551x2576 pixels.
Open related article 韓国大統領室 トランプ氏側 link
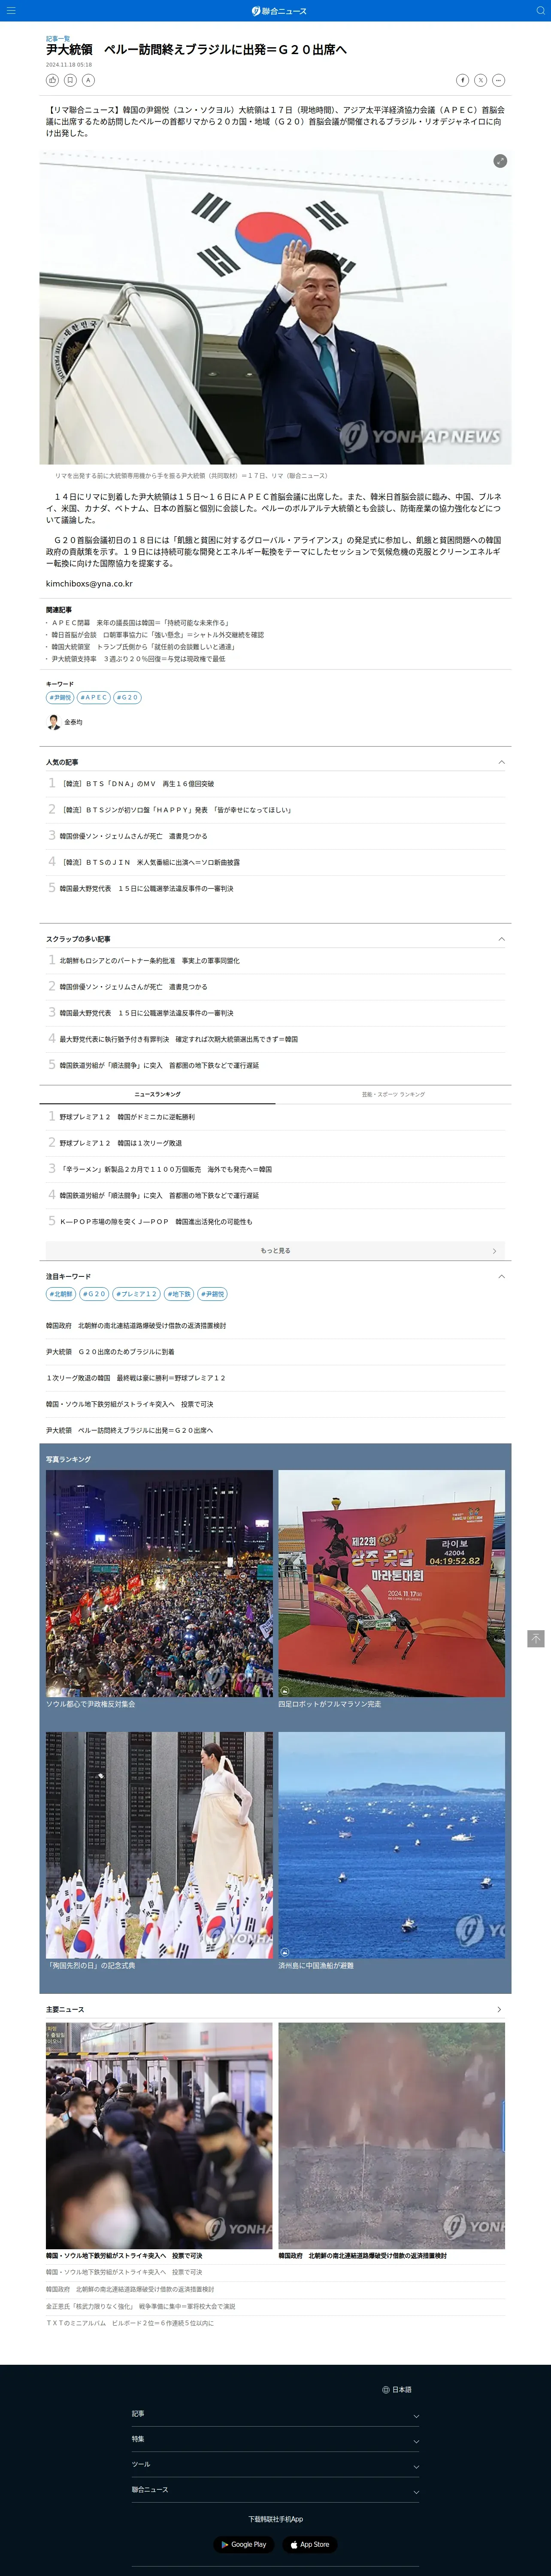tap(144, 646)
